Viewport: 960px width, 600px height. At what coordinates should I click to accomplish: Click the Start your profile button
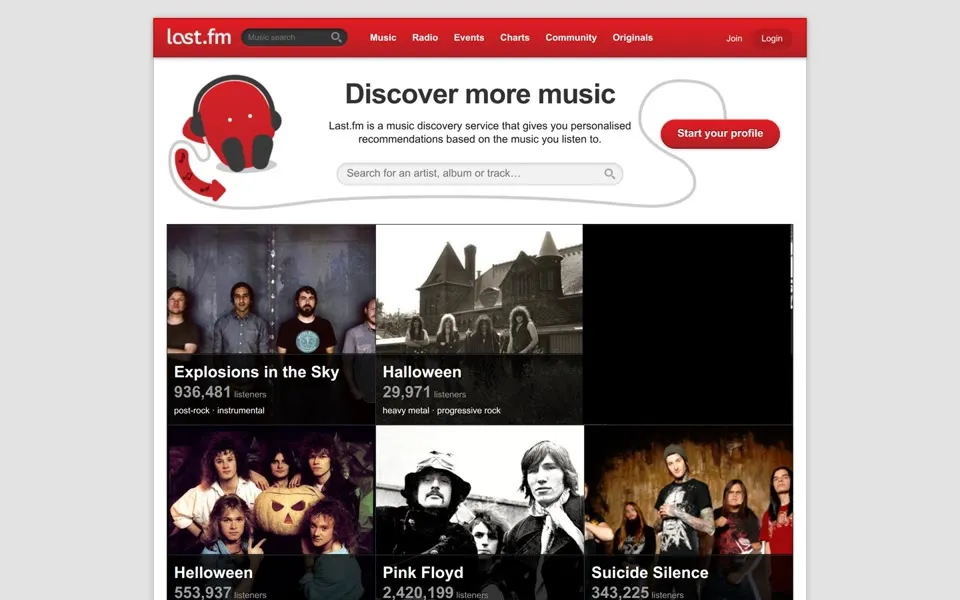point(720,133)
